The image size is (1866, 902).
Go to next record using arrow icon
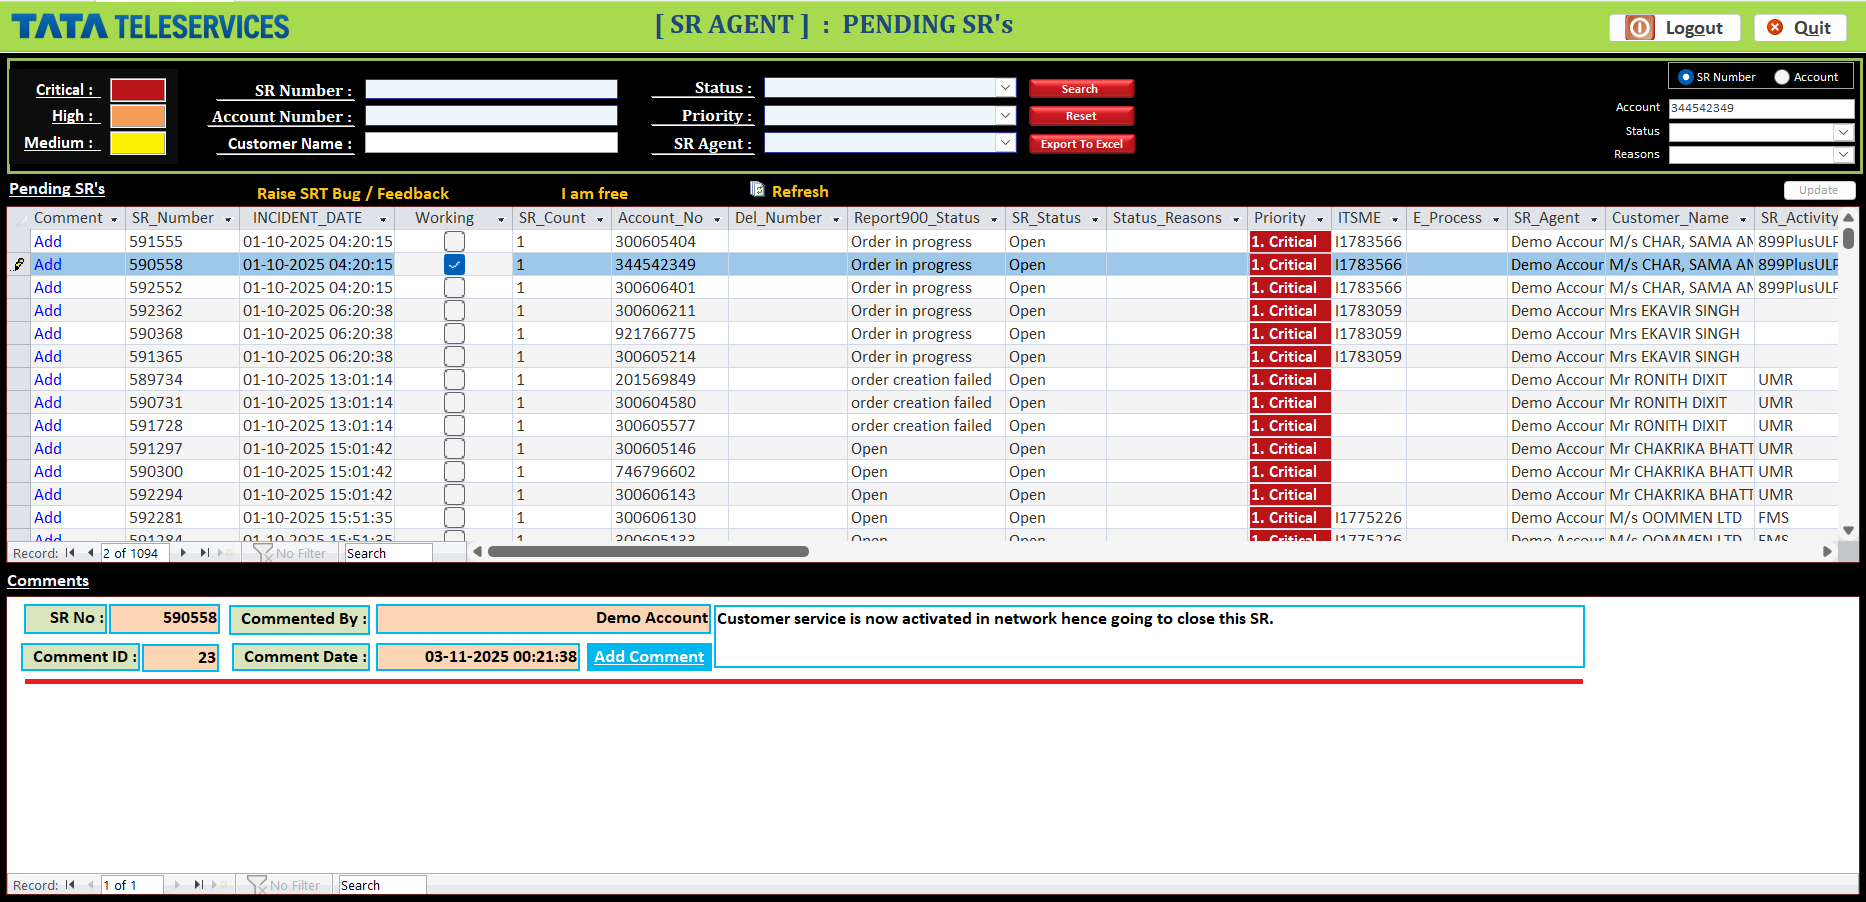point(183,552)
